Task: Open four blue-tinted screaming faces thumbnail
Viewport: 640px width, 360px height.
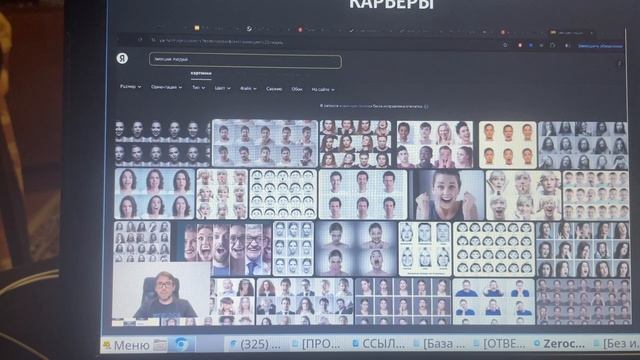Action: pyautogui.click(x=356, y=249)
